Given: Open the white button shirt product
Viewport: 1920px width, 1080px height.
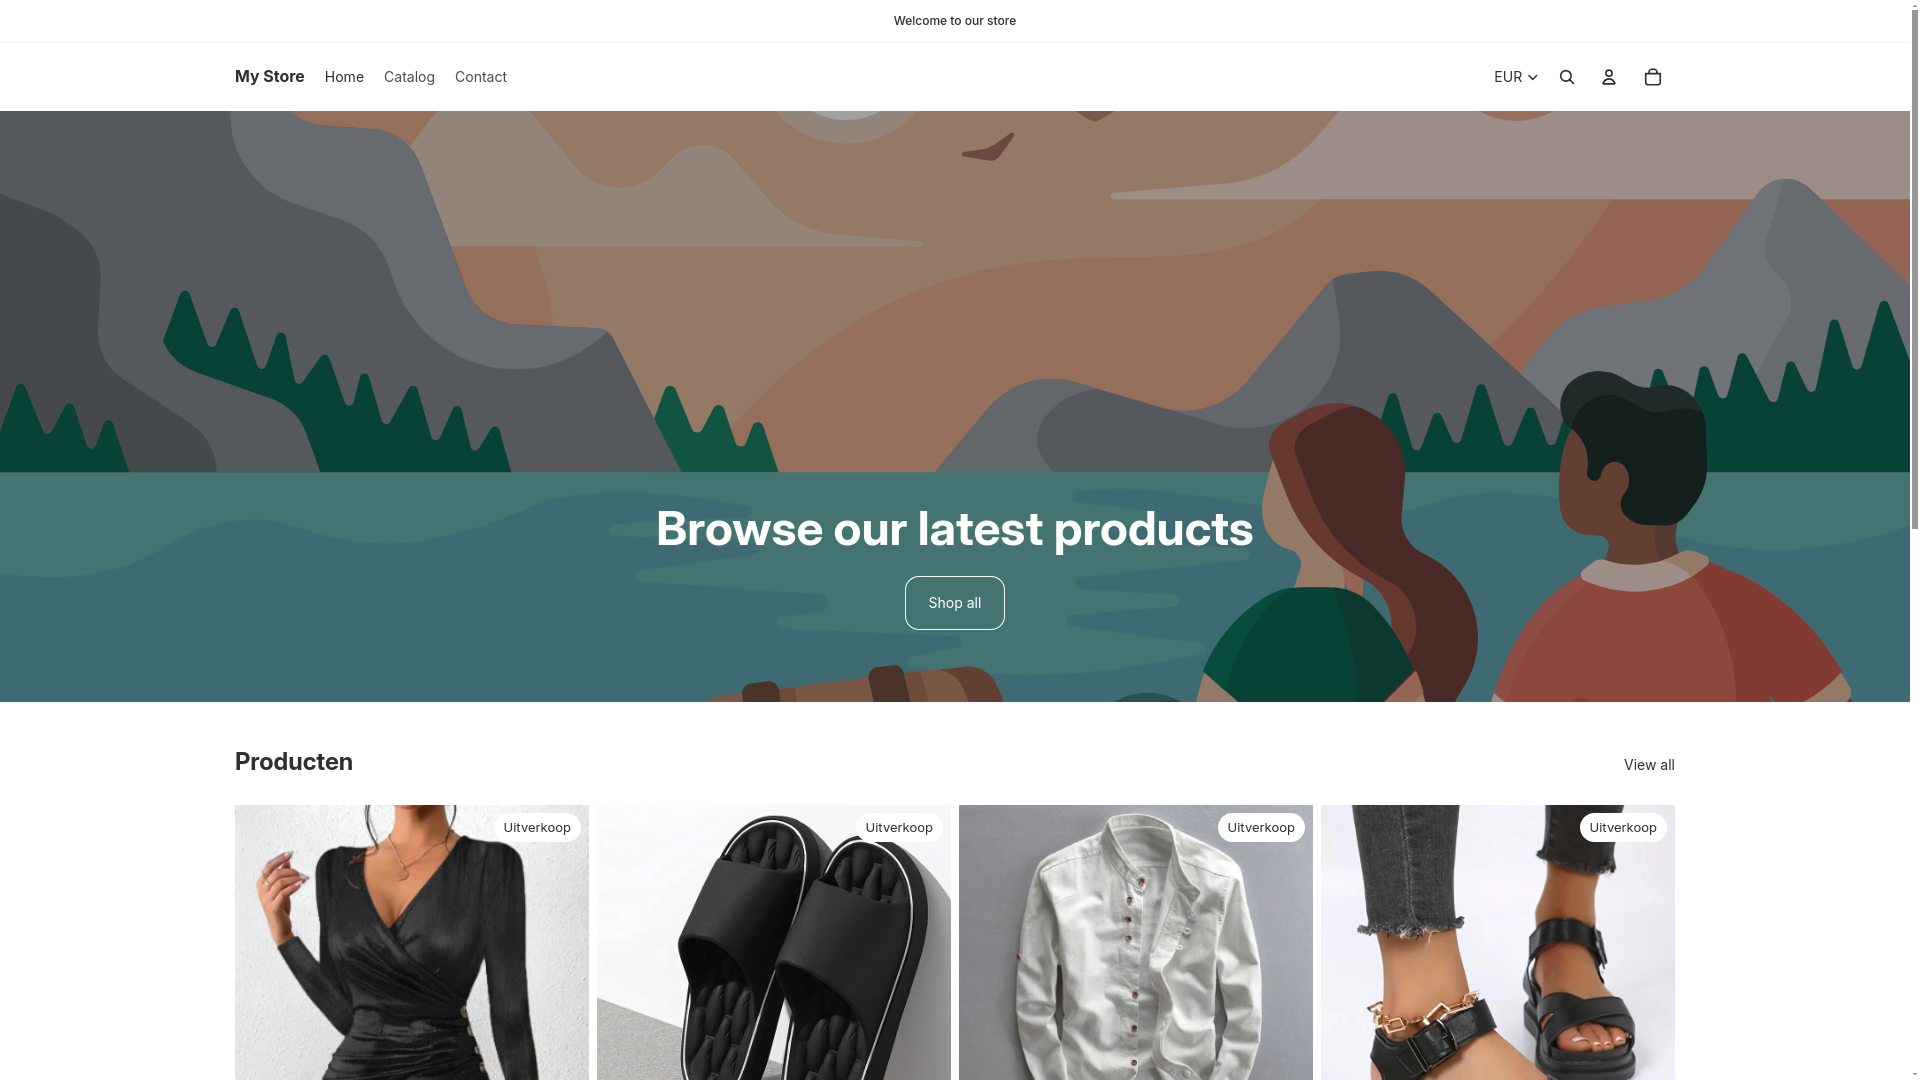Looking at the screenshot, I should click(1136, 942).
